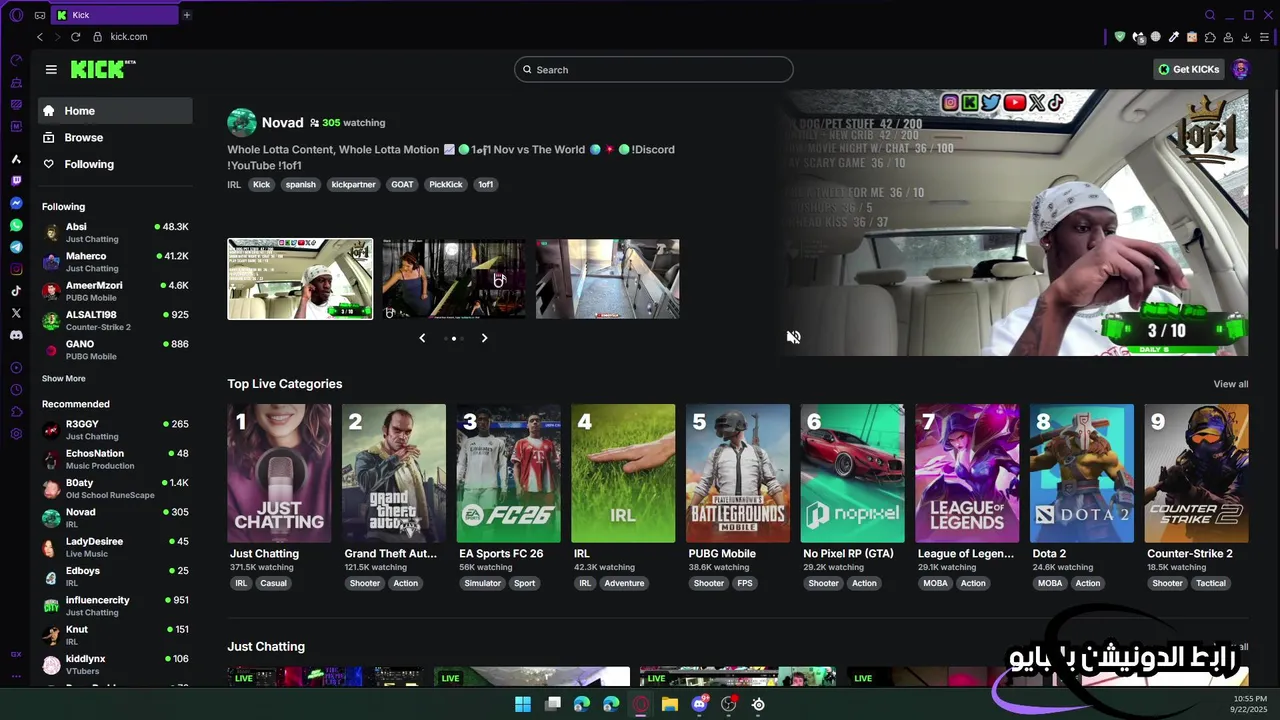The width and height of the screenshot is (1280, 720).
Task: Open Discord in the Opera sidebar
Action: 16,335
